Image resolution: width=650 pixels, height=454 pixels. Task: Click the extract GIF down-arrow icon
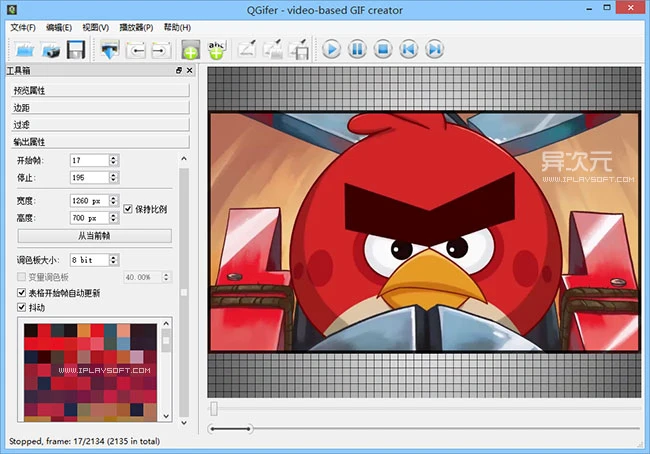[x=110, y=50]
